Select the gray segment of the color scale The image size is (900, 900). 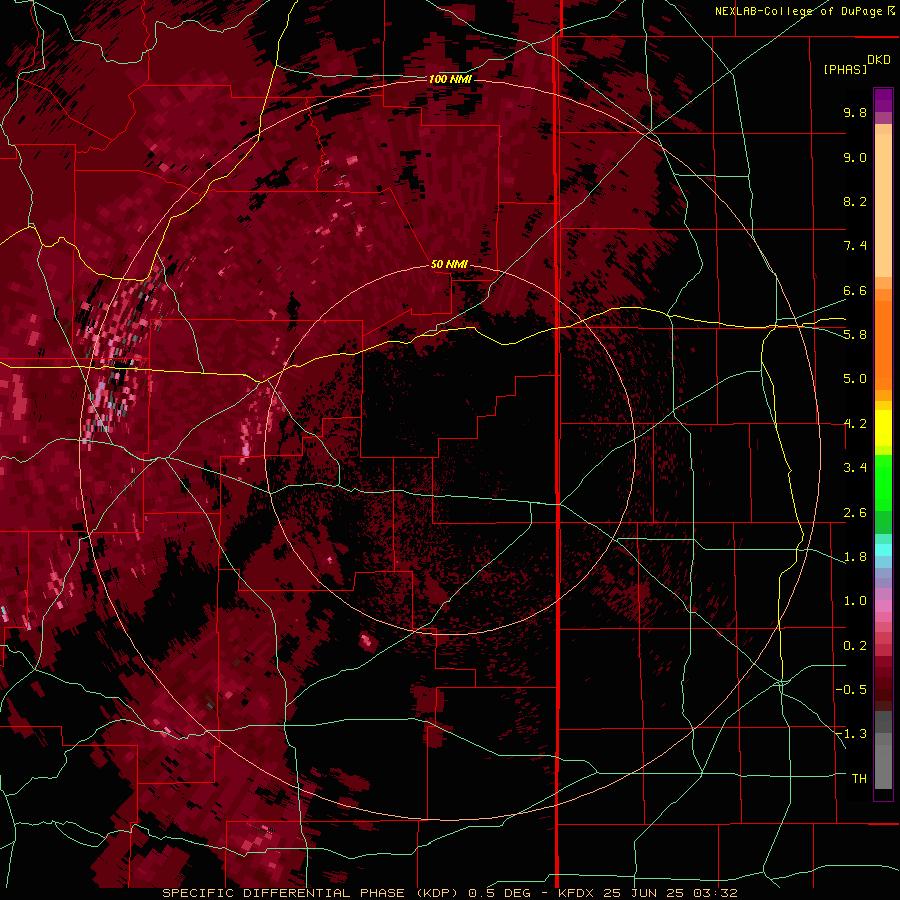click(x=883, y=752)
